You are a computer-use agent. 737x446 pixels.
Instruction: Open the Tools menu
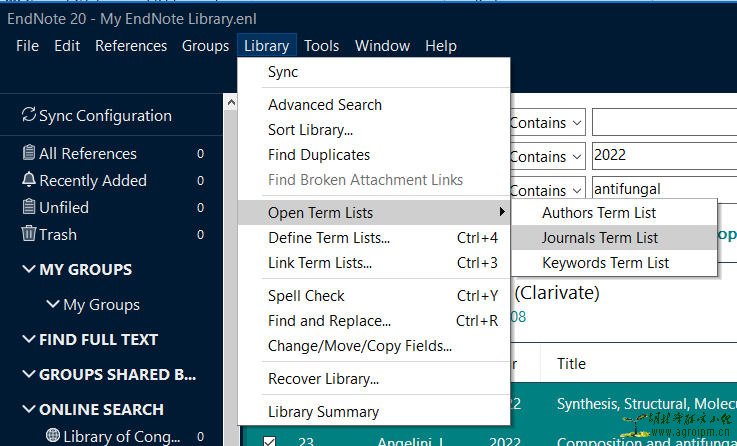coord(321,45)
